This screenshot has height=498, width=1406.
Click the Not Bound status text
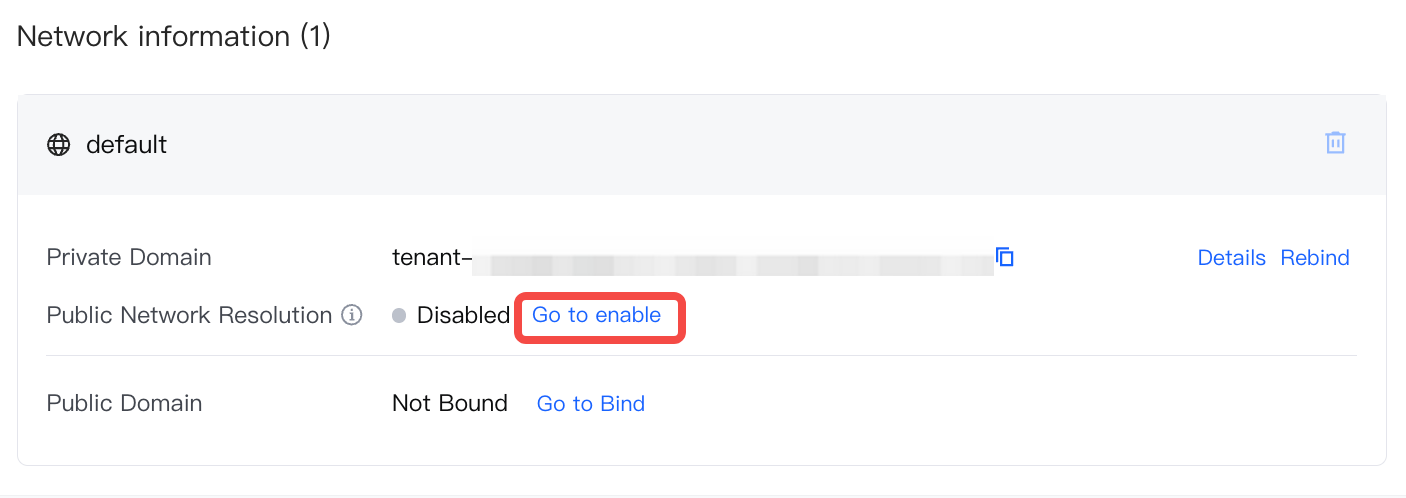tap(449, 403)
